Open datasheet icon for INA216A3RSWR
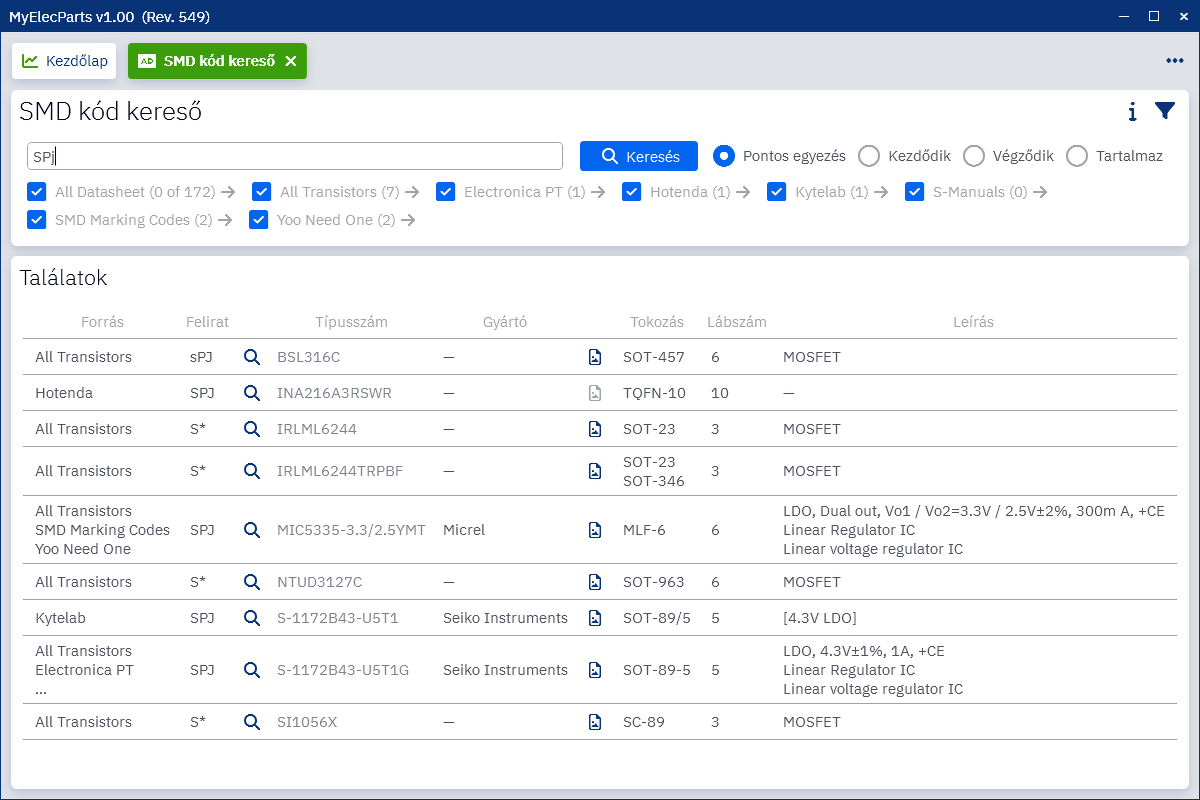 (595, 393)
